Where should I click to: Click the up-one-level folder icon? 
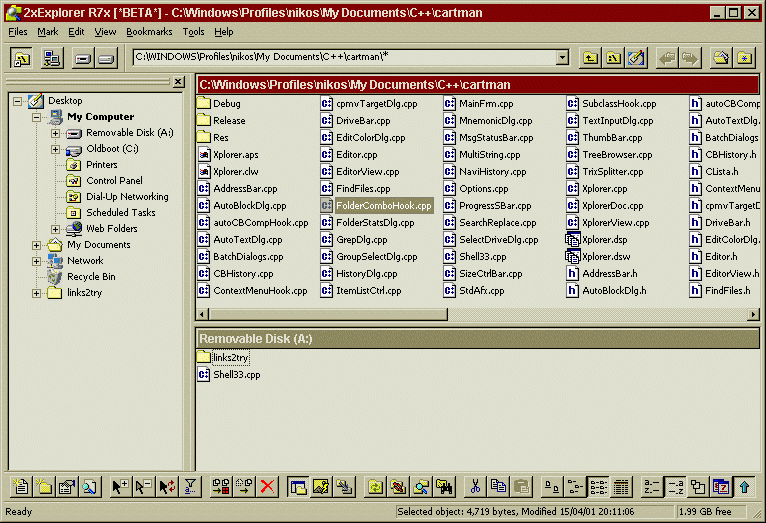point(591,58)
